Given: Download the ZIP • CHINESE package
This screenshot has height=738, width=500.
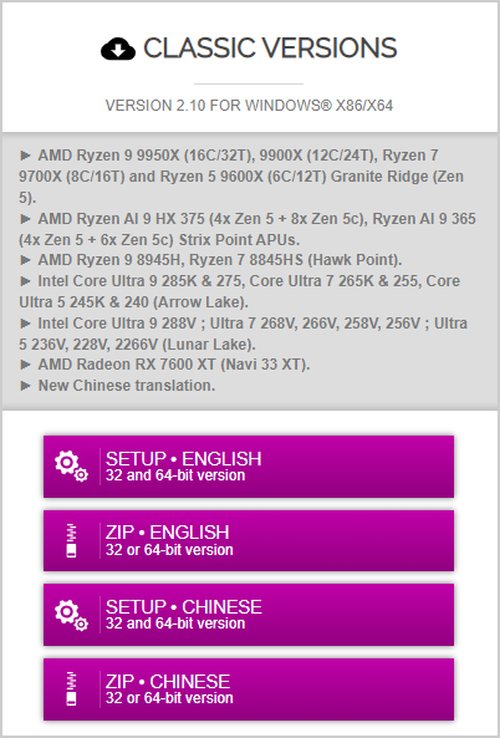Looking at the screenshot, I should 249,690.
